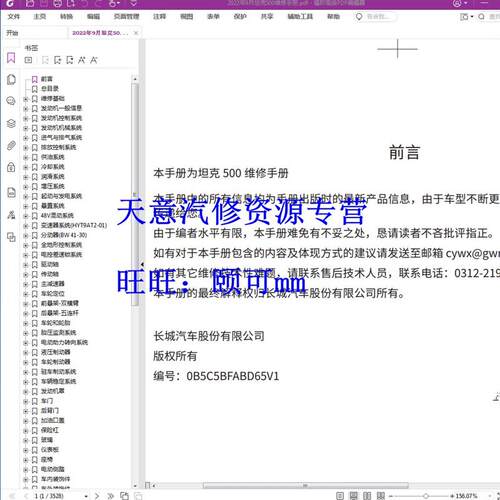Click the zoom in plus icon
This screenshot has width=500, height=500.
[452, 496]
